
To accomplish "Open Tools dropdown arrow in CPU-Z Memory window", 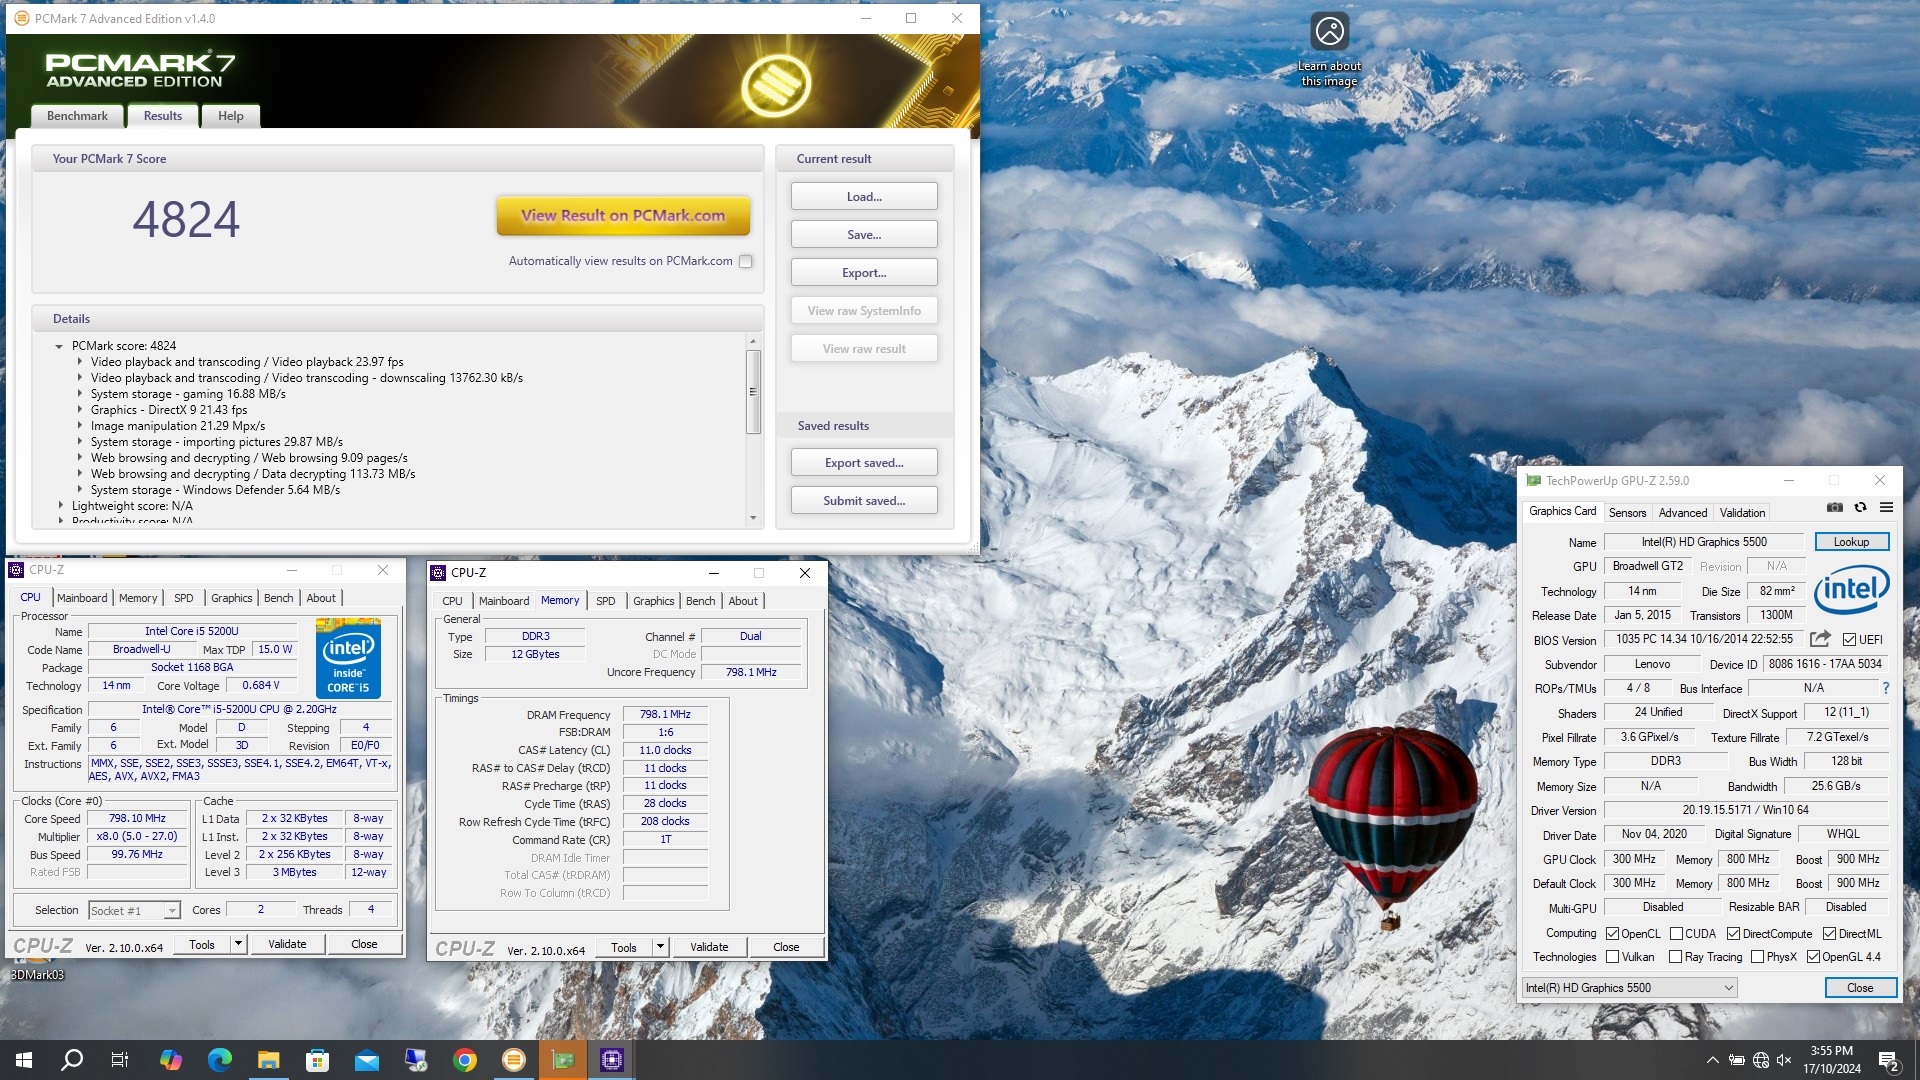I will (660, 947).
